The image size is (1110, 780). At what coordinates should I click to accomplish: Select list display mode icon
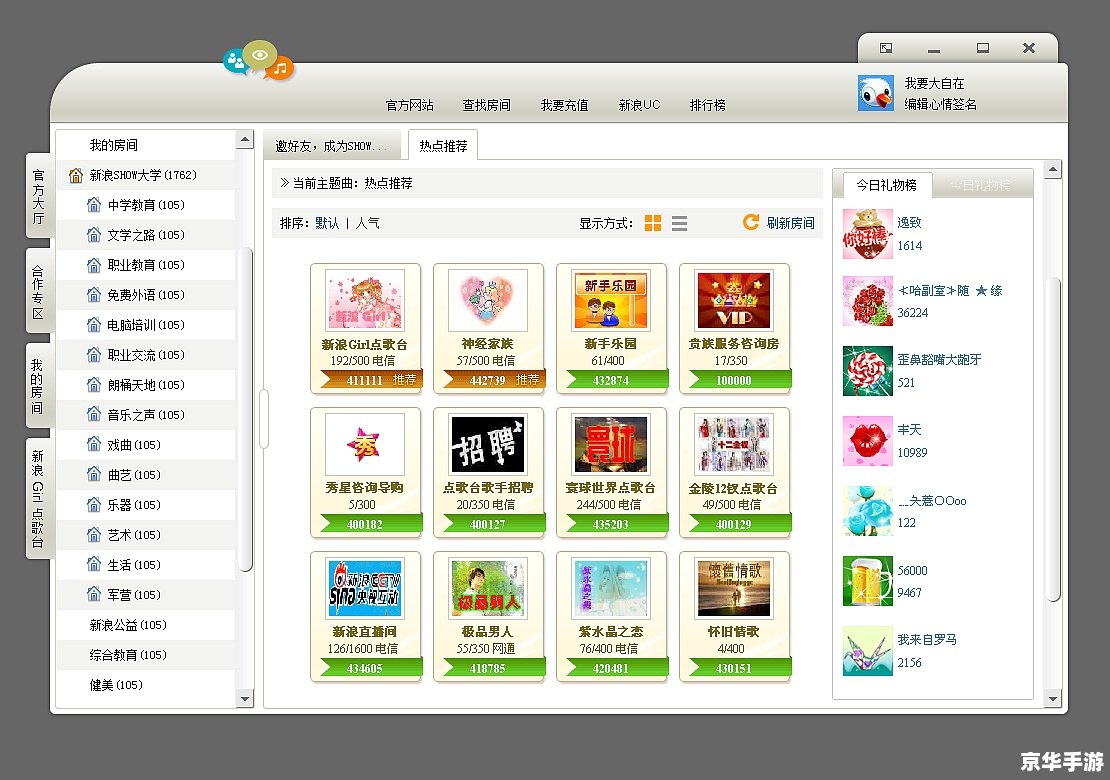[680, 223]
